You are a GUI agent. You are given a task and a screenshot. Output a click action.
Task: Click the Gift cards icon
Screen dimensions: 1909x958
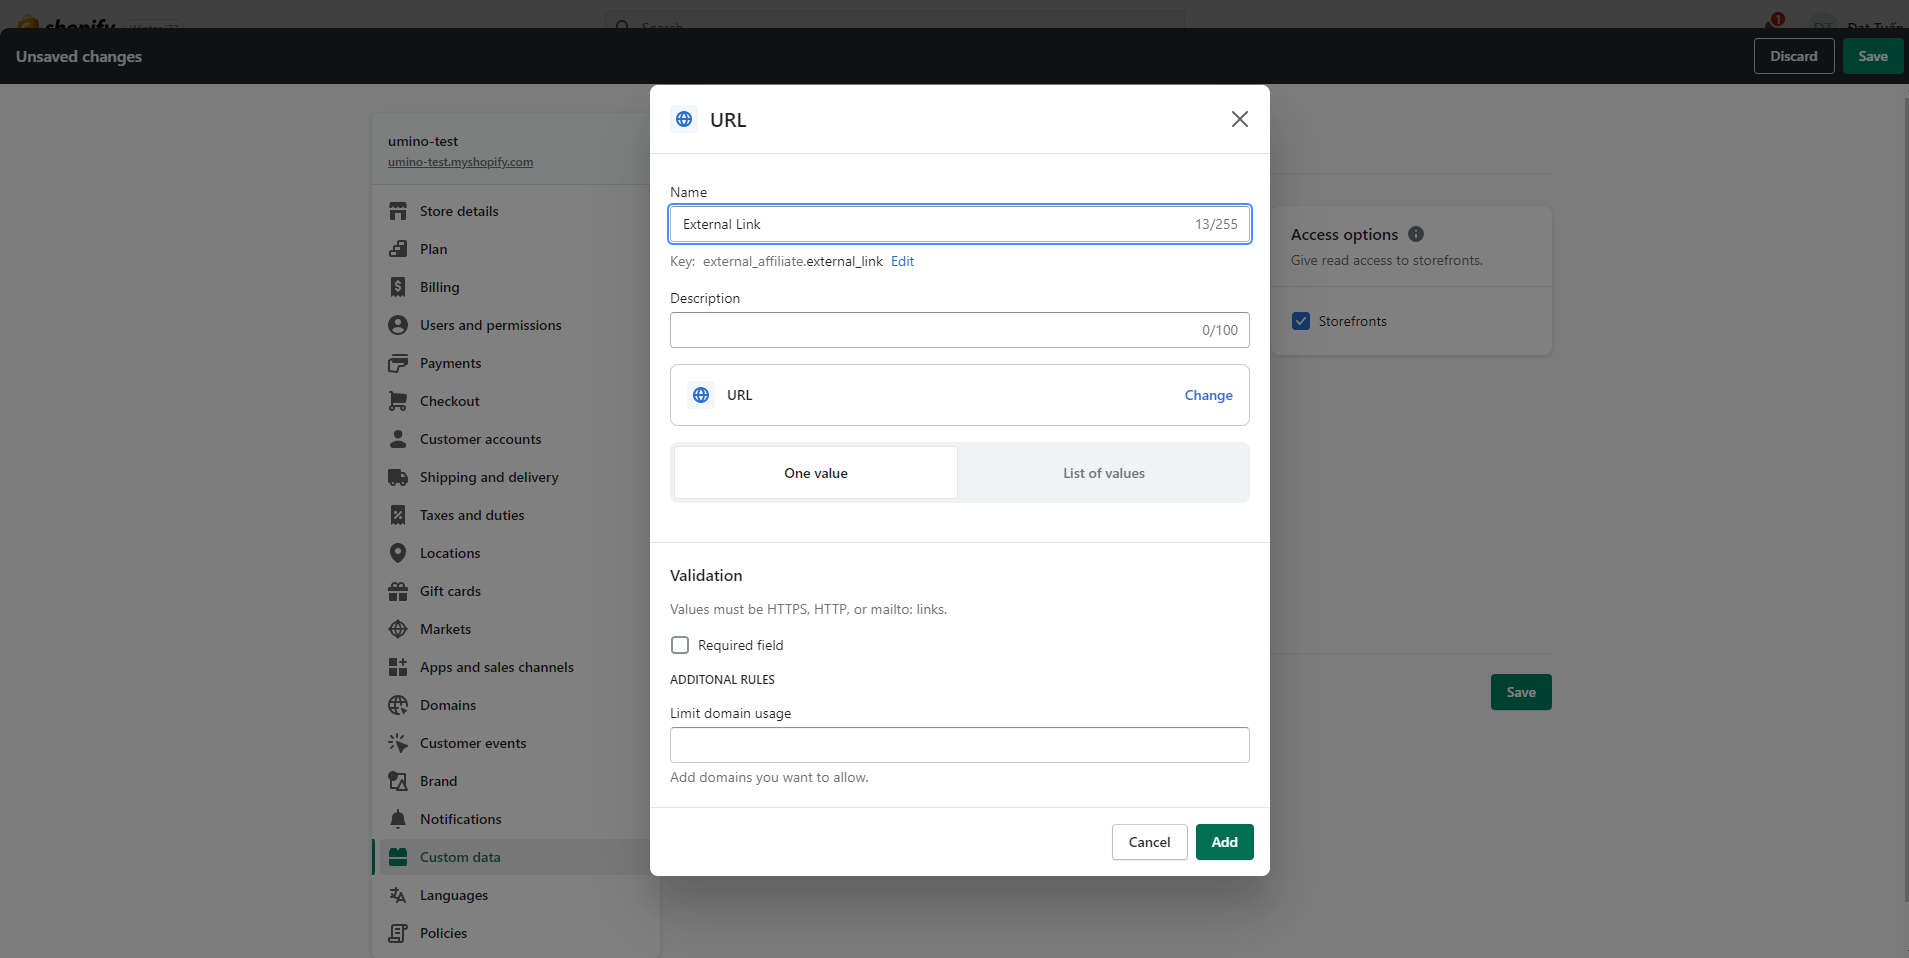coord(398,591)
